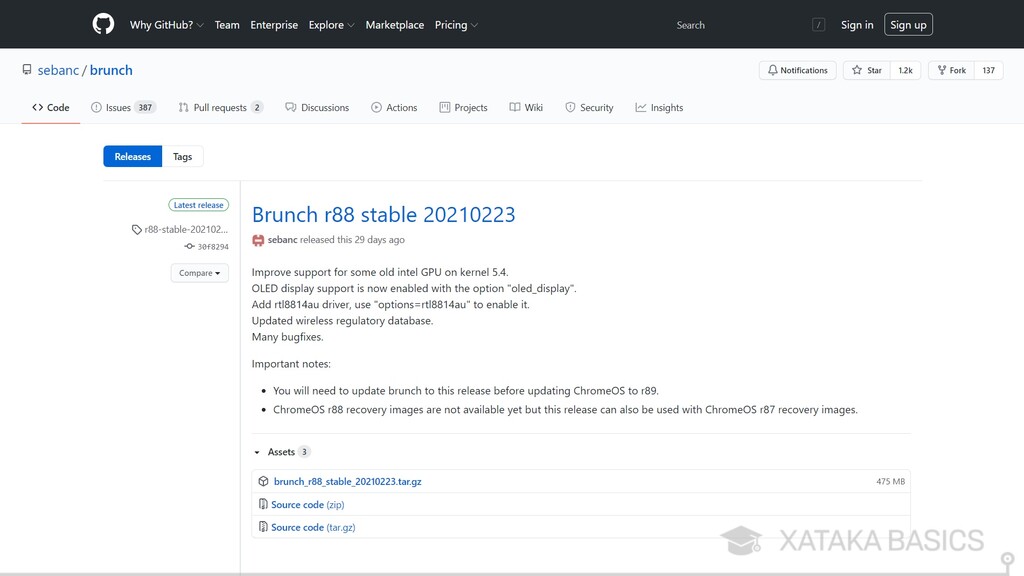Open the Enterprise page
Screen dimensions: 1024x576
tap(274, 25)
